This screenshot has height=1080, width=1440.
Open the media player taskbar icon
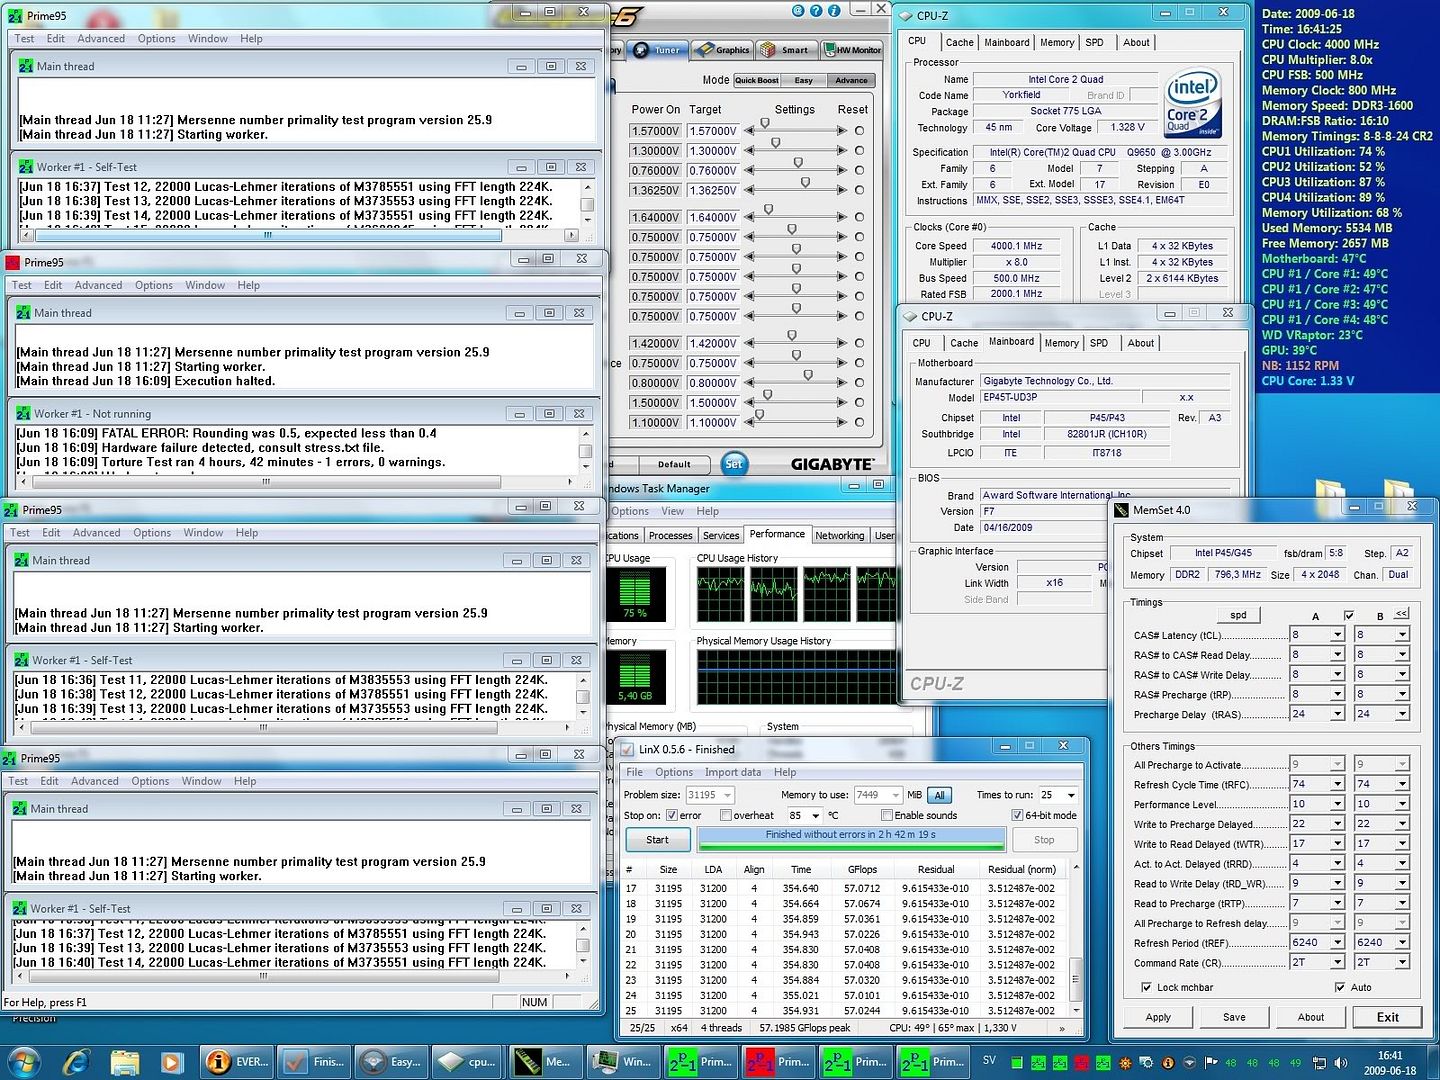coord(171,1061)
